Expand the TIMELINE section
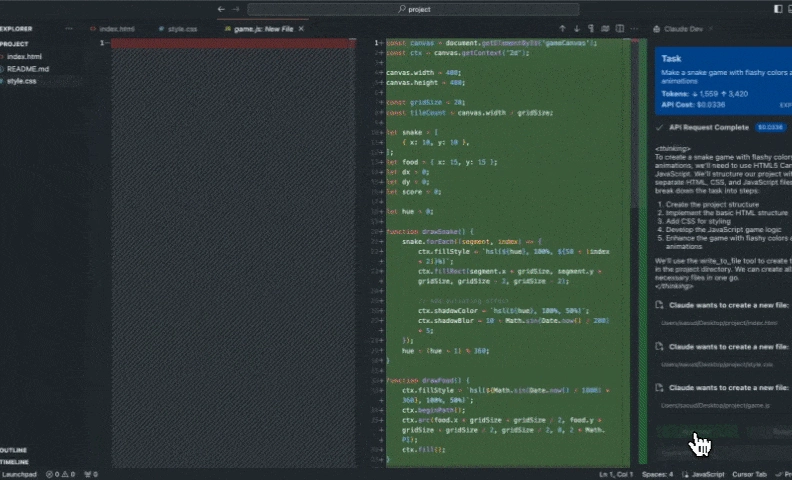Screen dimensions: 792x480 pos(15,462)
